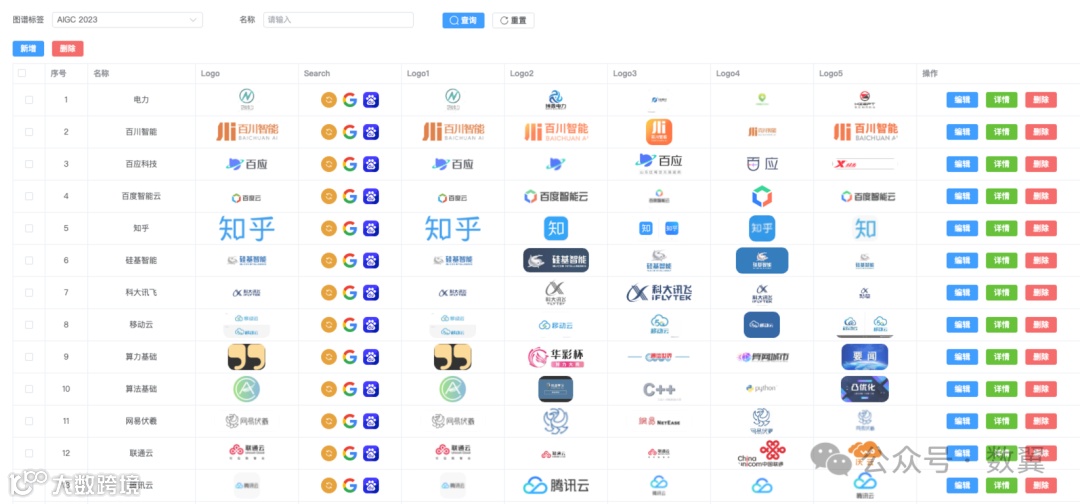Click the red 删除 button above the table
This screenshot has width=1080, height=504.
68,49
